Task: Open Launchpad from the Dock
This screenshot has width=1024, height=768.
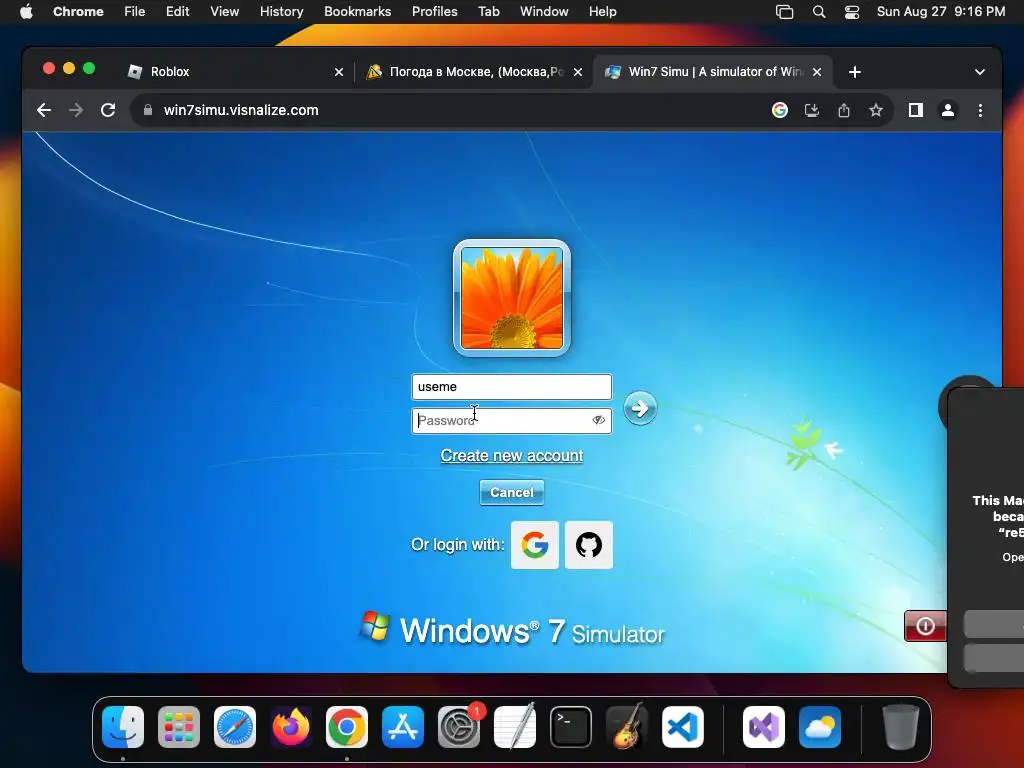Action: click(x=179, y=727)
